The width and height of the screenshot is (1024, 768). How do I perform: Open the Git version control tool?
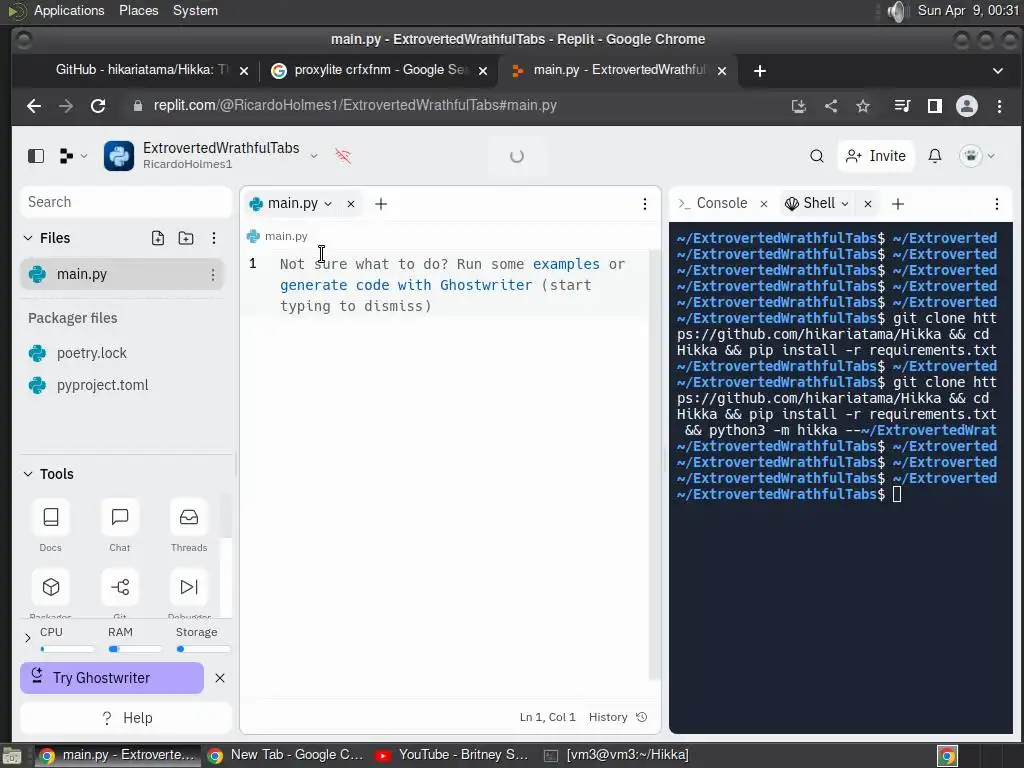[x=120, y=588]
